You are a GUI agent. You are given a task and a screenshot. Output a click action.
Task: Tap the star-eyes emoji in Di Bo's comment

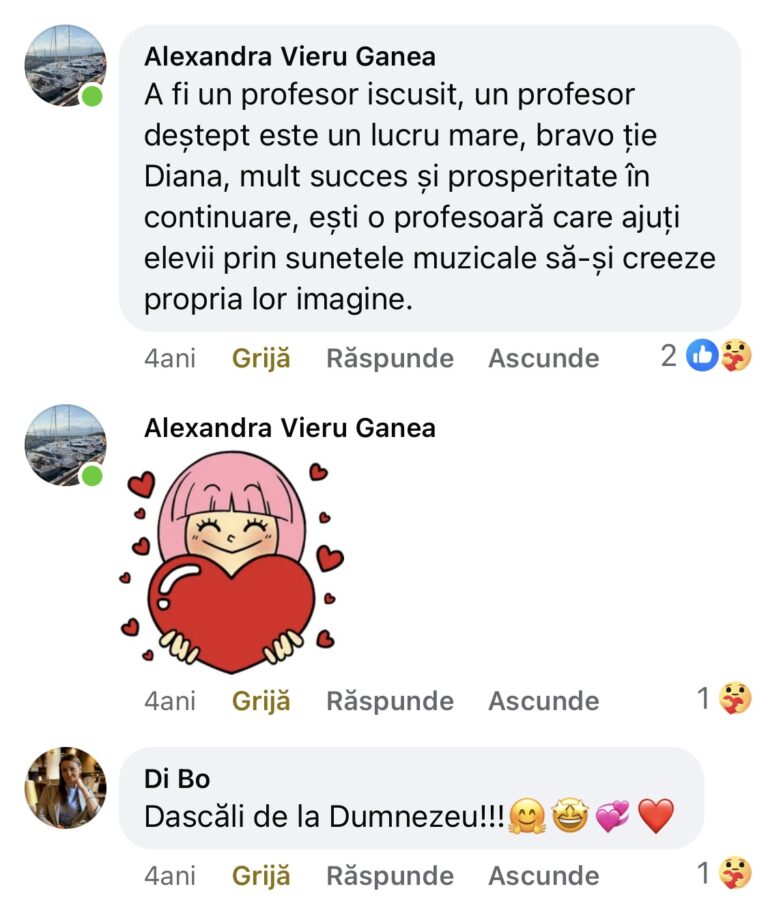coord(570,816)
